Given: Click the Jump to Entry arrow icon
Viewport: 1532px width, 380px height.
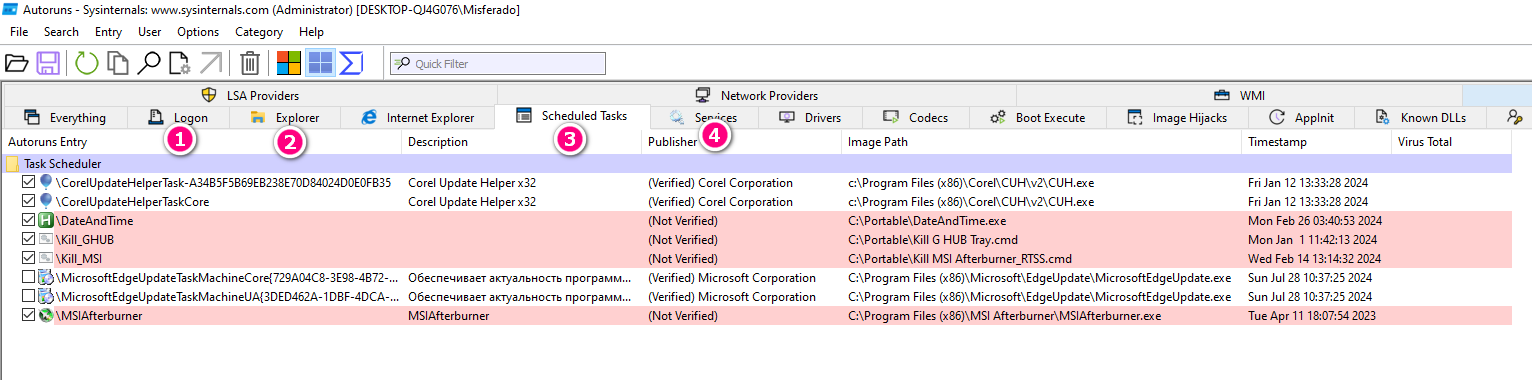Looking at the screenshot, I should tap(211, 64).
